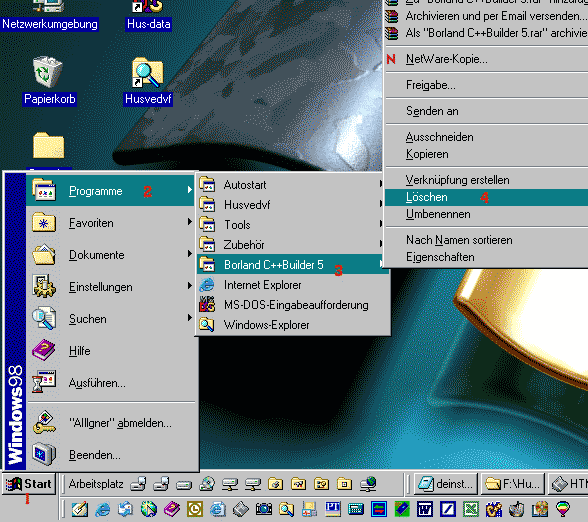Screen dimensions: 588x522
Task: Click network globe icon in Arbeitsplatz toolbar
Action: coord(368,484)
